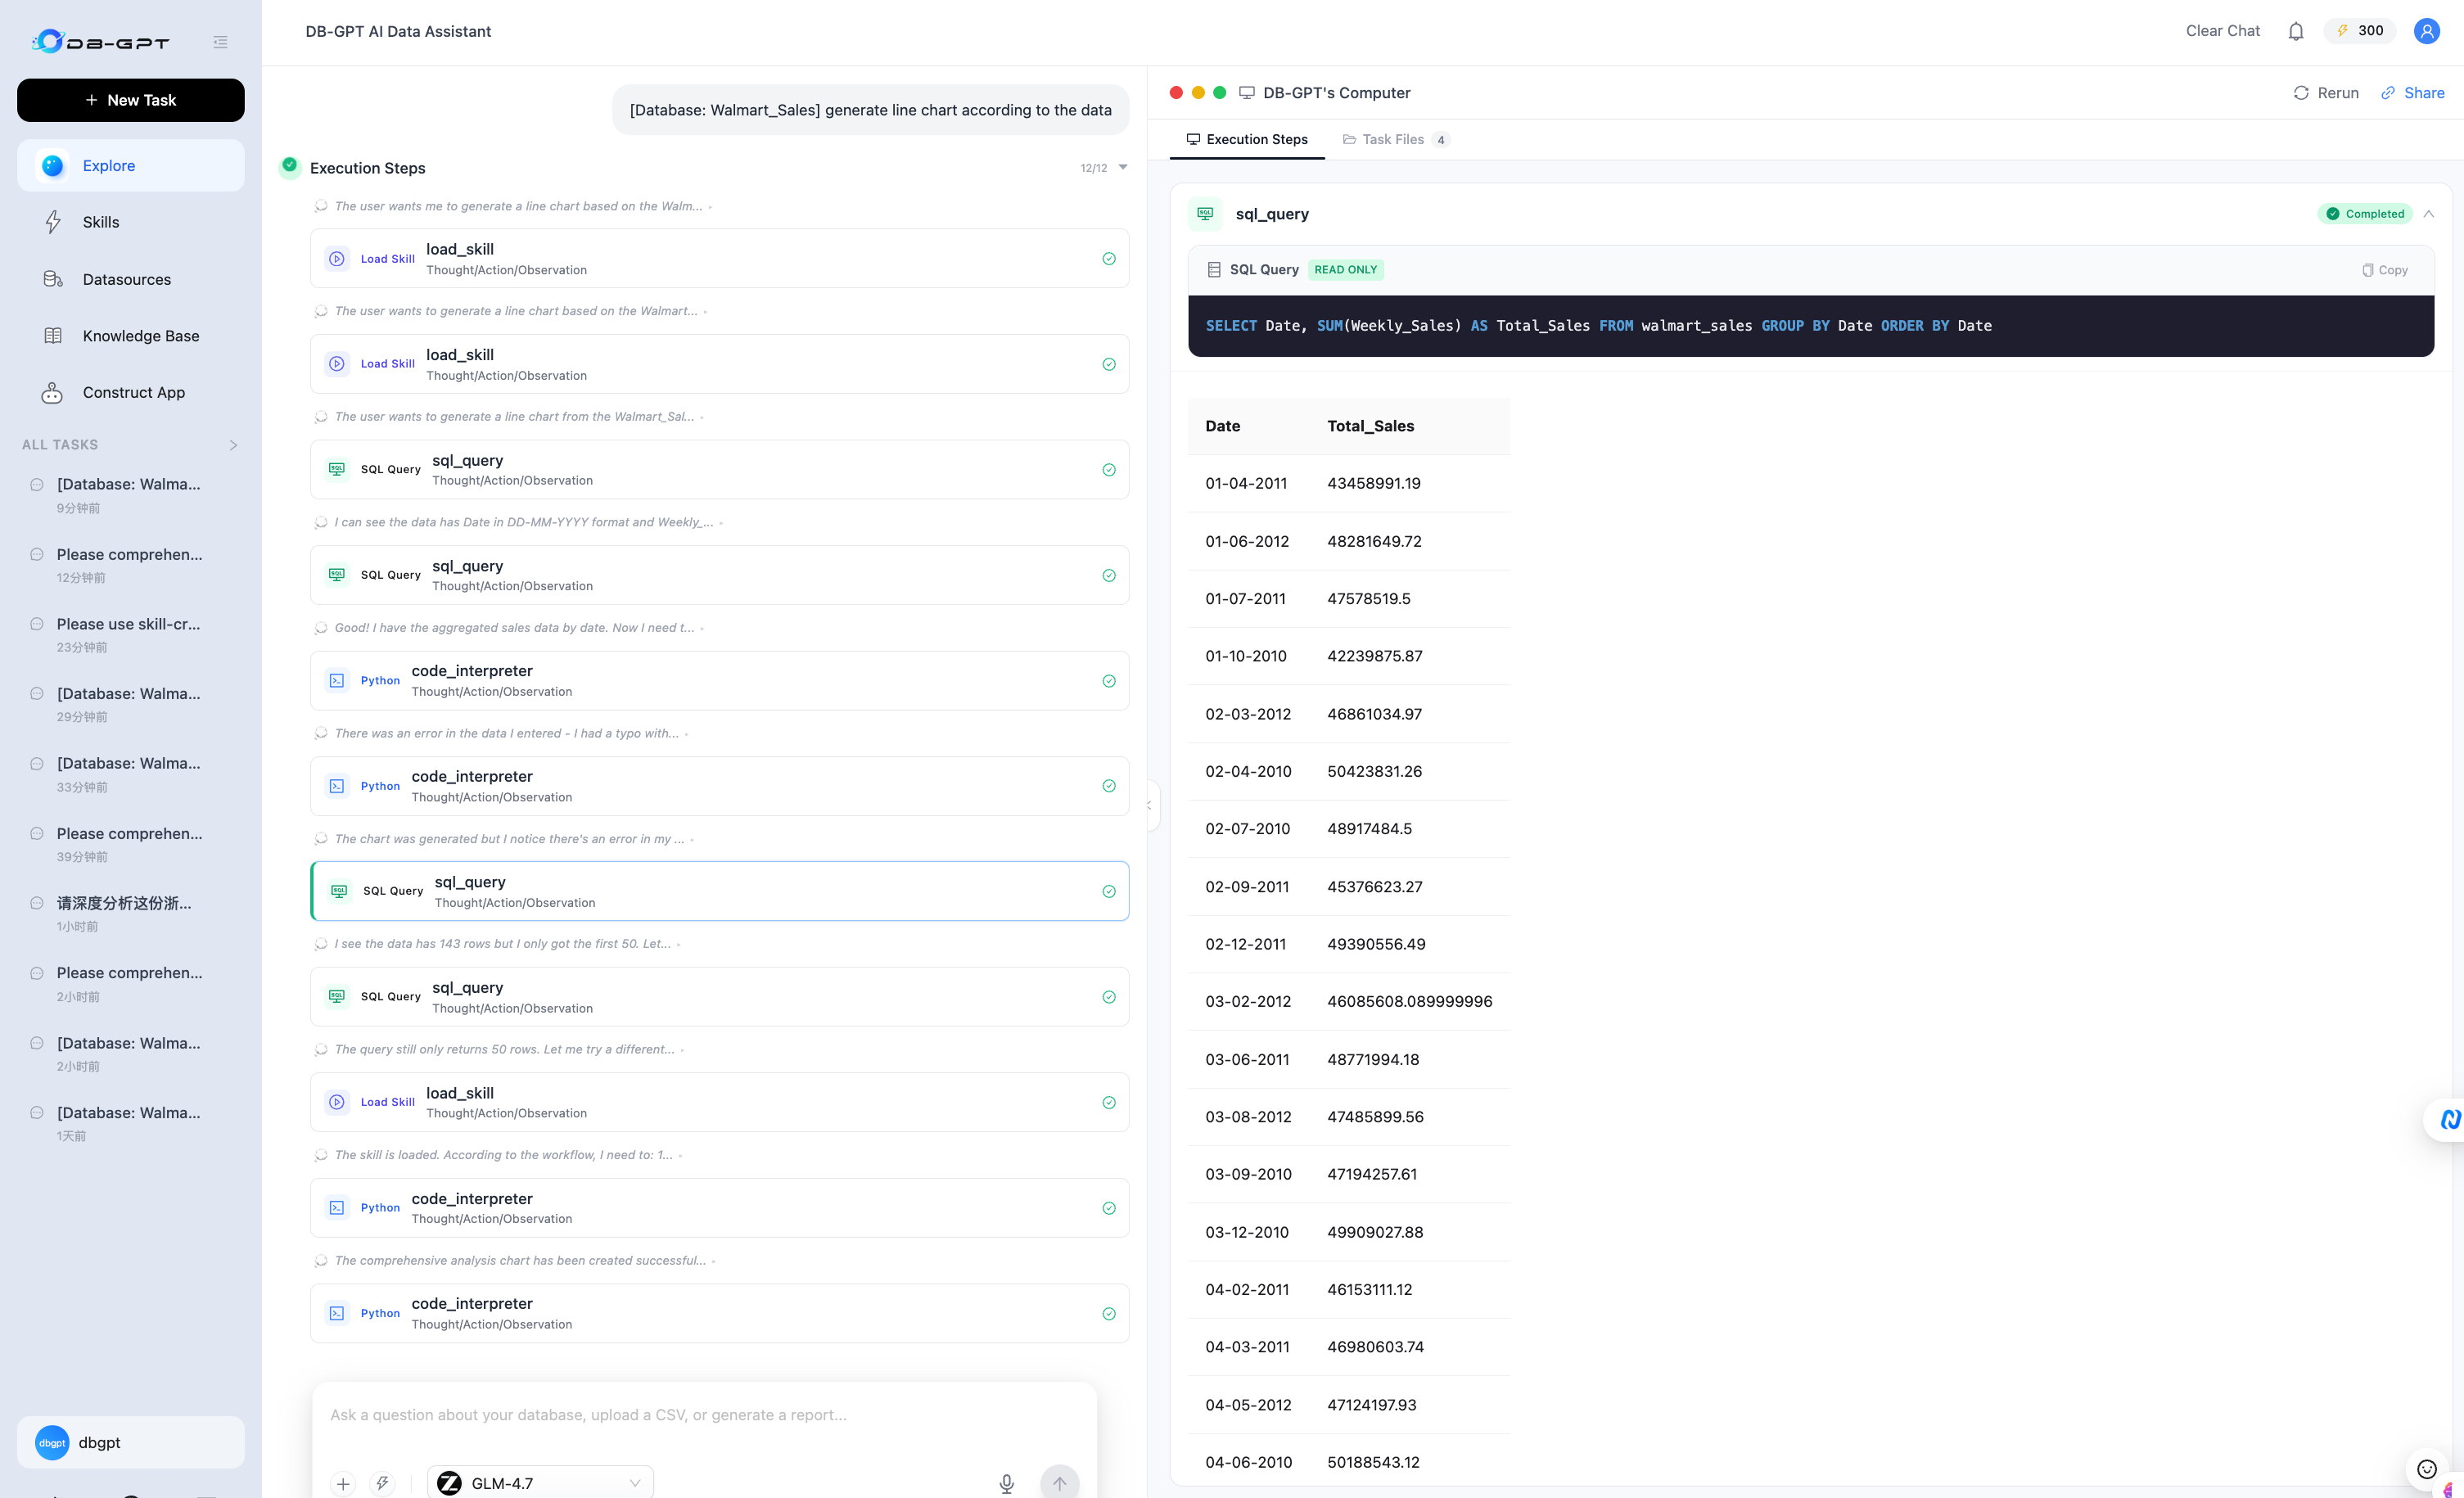The image size is (2464, 1498).
Task: Click the send arrow button
Action: coord(1059,1483)
